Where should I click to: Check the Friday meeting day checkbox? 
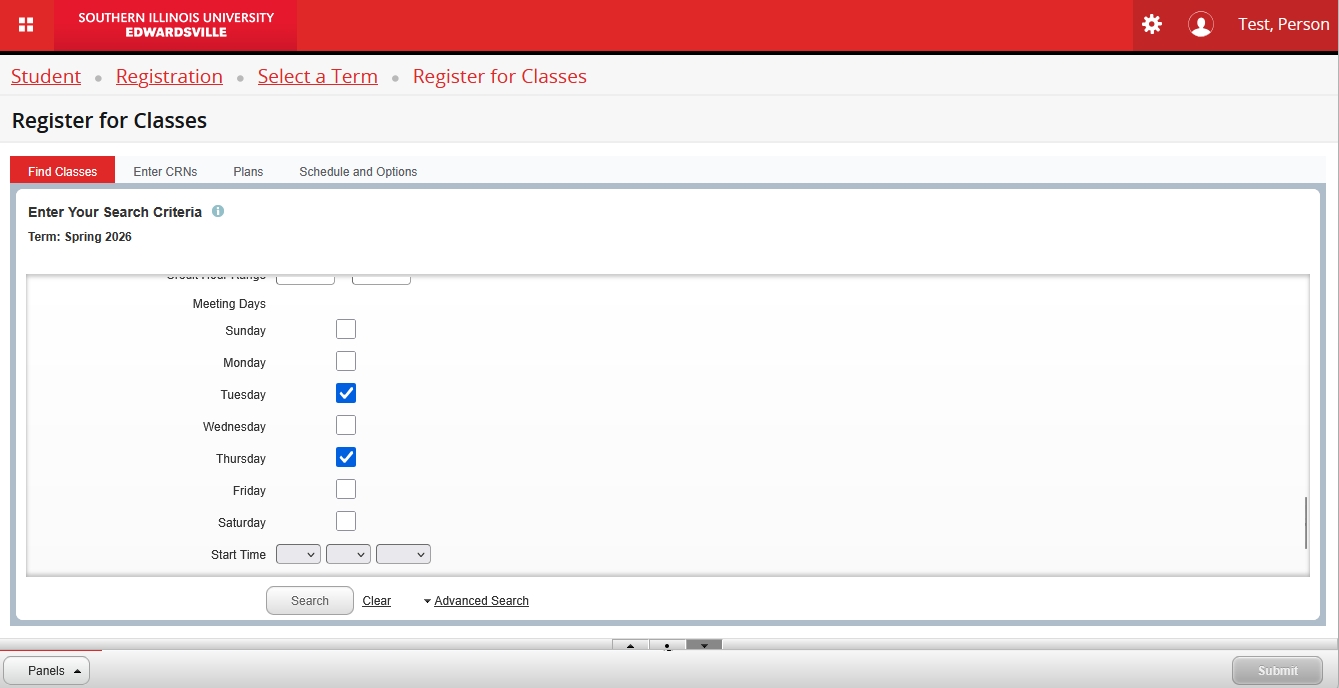click(346, 489)
